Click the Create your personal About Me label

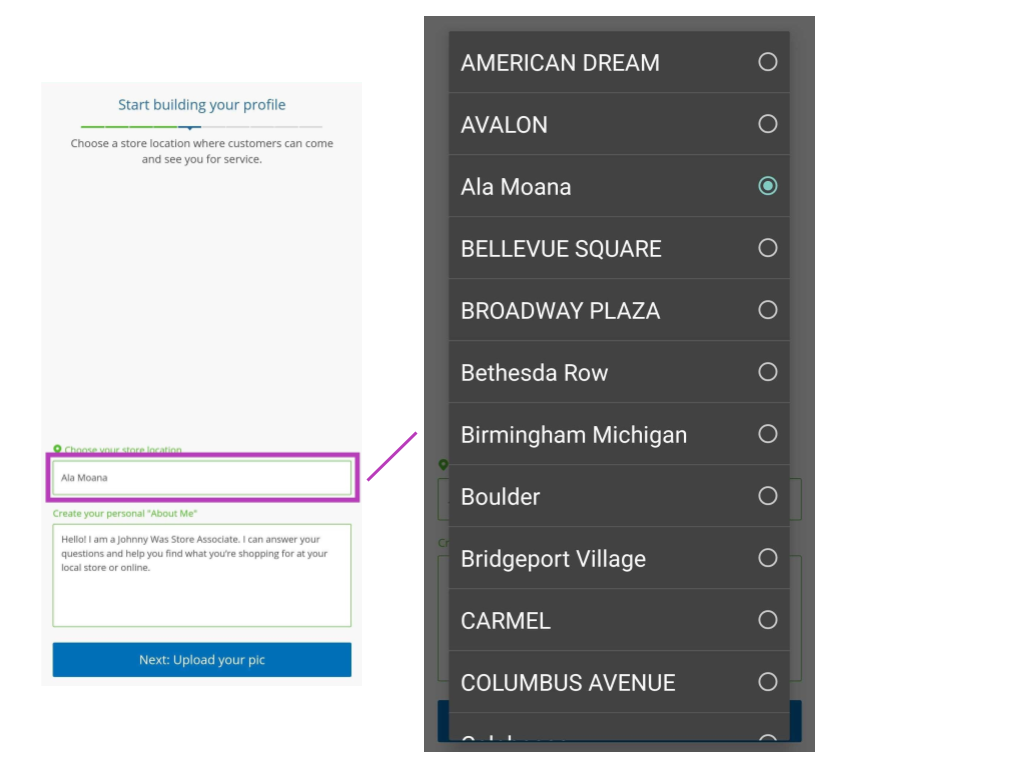pos(125,513)
